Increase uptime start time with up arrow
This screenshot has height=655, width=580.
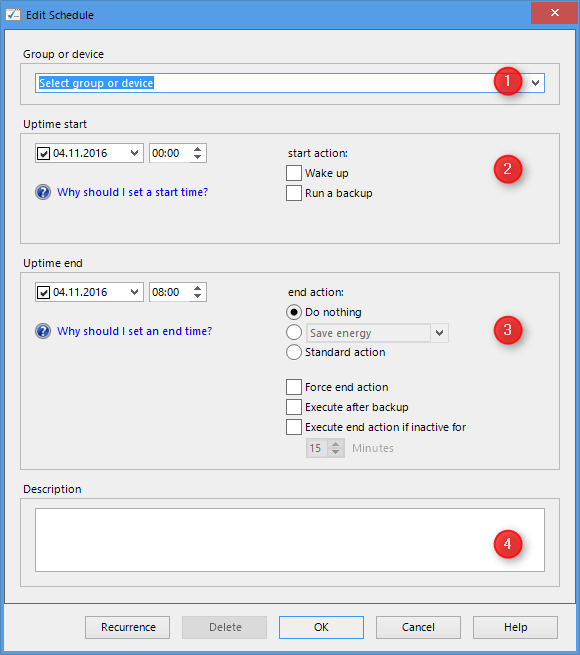tap(197, 149)
